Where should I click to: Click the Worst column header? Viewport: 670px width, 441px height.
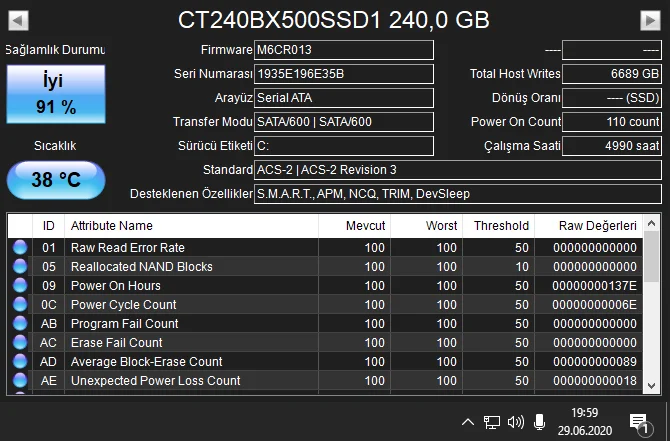click(426, 226)
